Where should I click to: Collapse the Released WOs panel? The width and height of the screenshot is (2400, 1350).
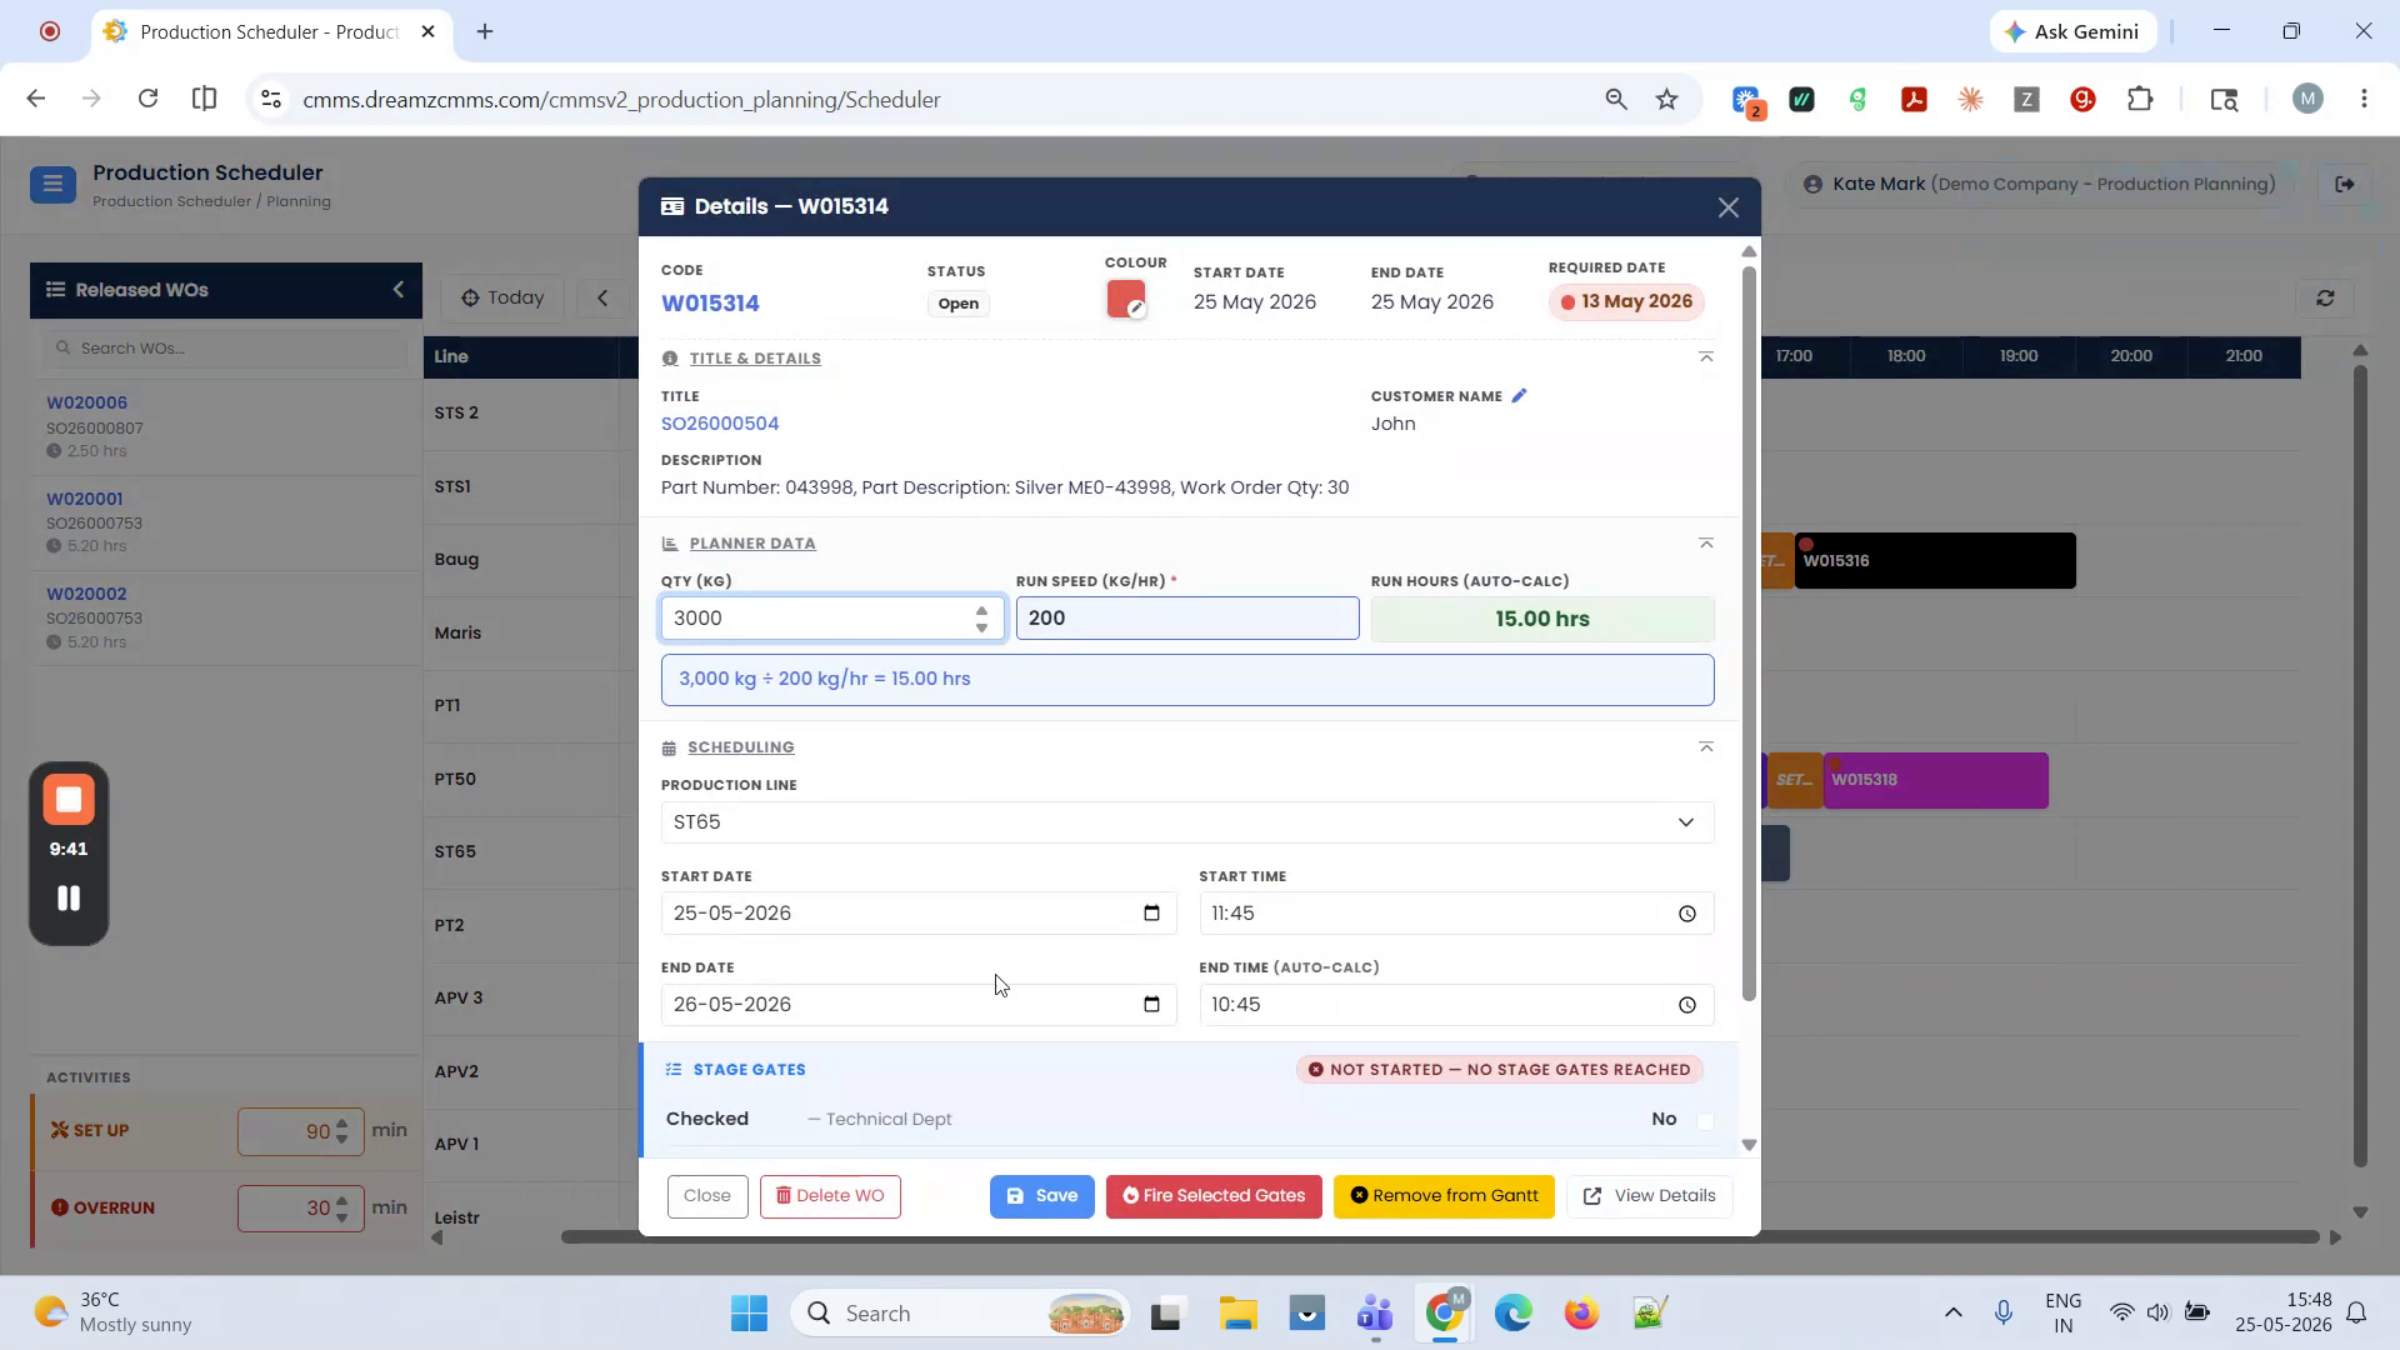pyautogui.click(x=398, y=289)
